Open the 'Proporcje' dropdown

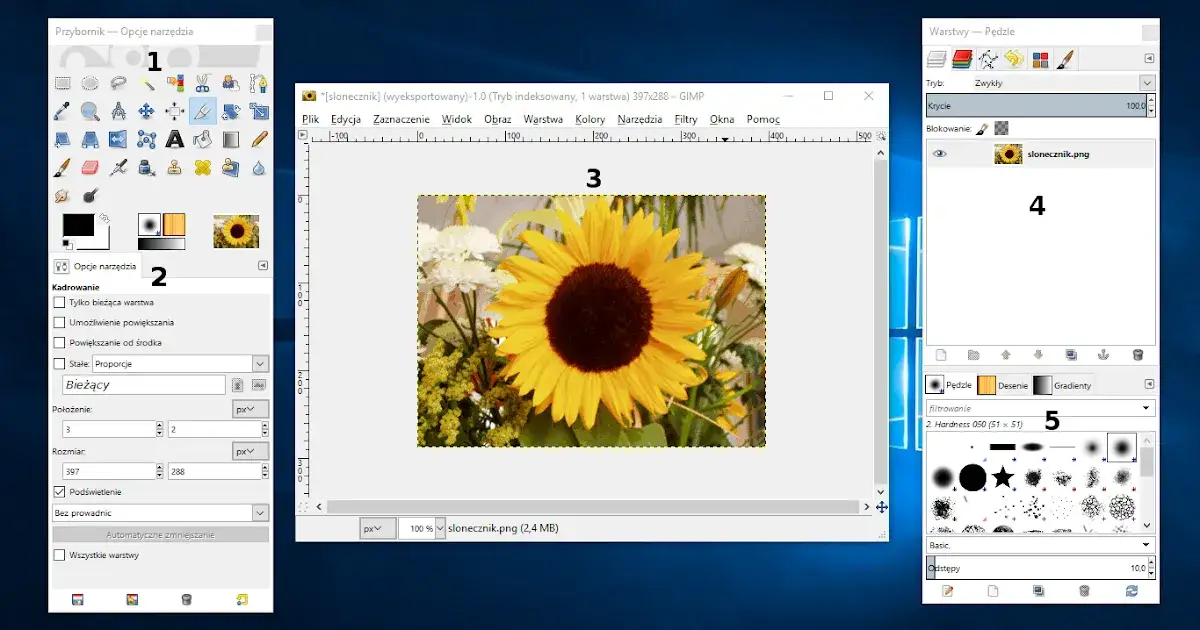point(181,364)
